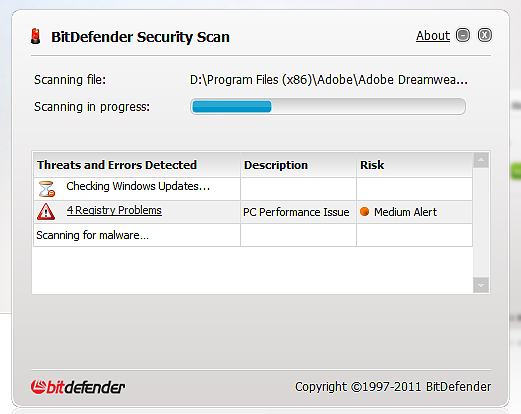Screen dimensions: 521x414
Task: Click the scanned file path text
Action: click(x=329, y=80)
